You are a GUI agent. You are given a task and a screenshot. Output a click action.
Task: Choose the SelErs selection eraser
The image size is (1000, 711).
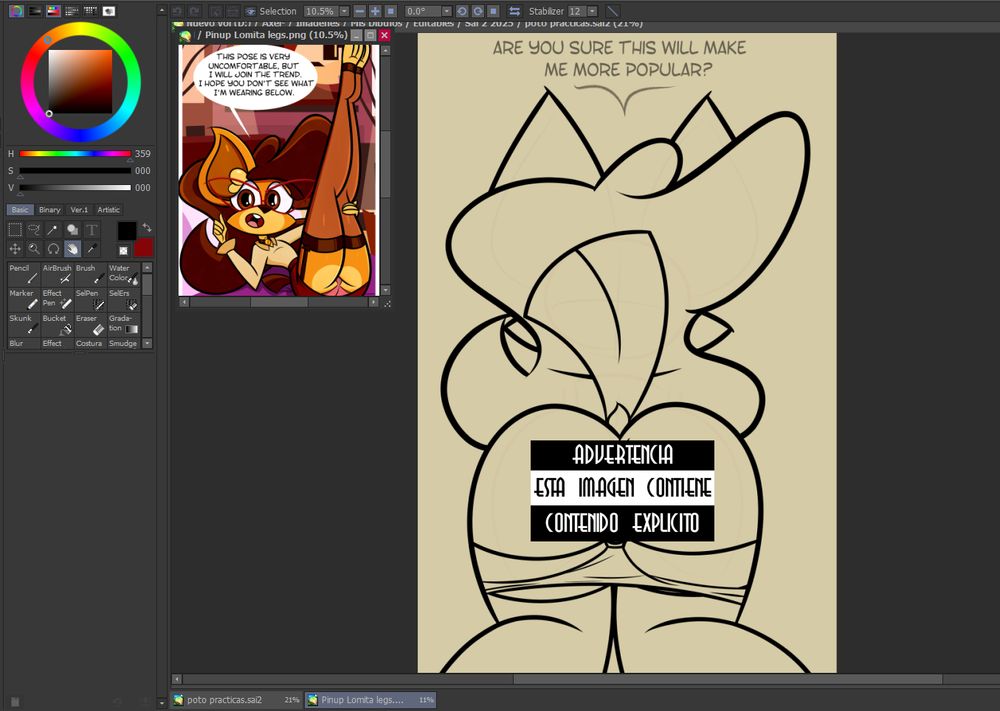click(x=123, y=299)
